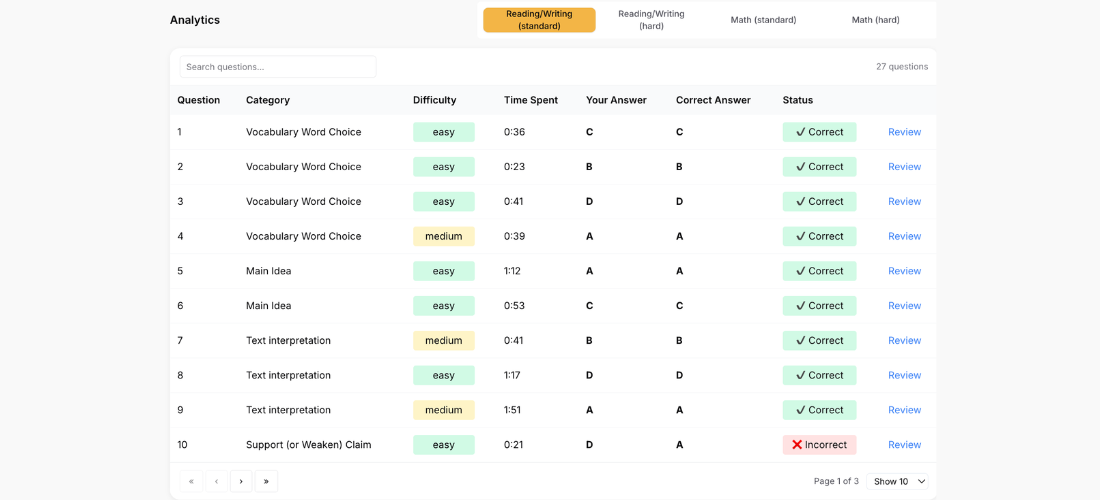Select the Question column header
The height and width of the screenshot is (500, 1100).
(x=199, y=100)
